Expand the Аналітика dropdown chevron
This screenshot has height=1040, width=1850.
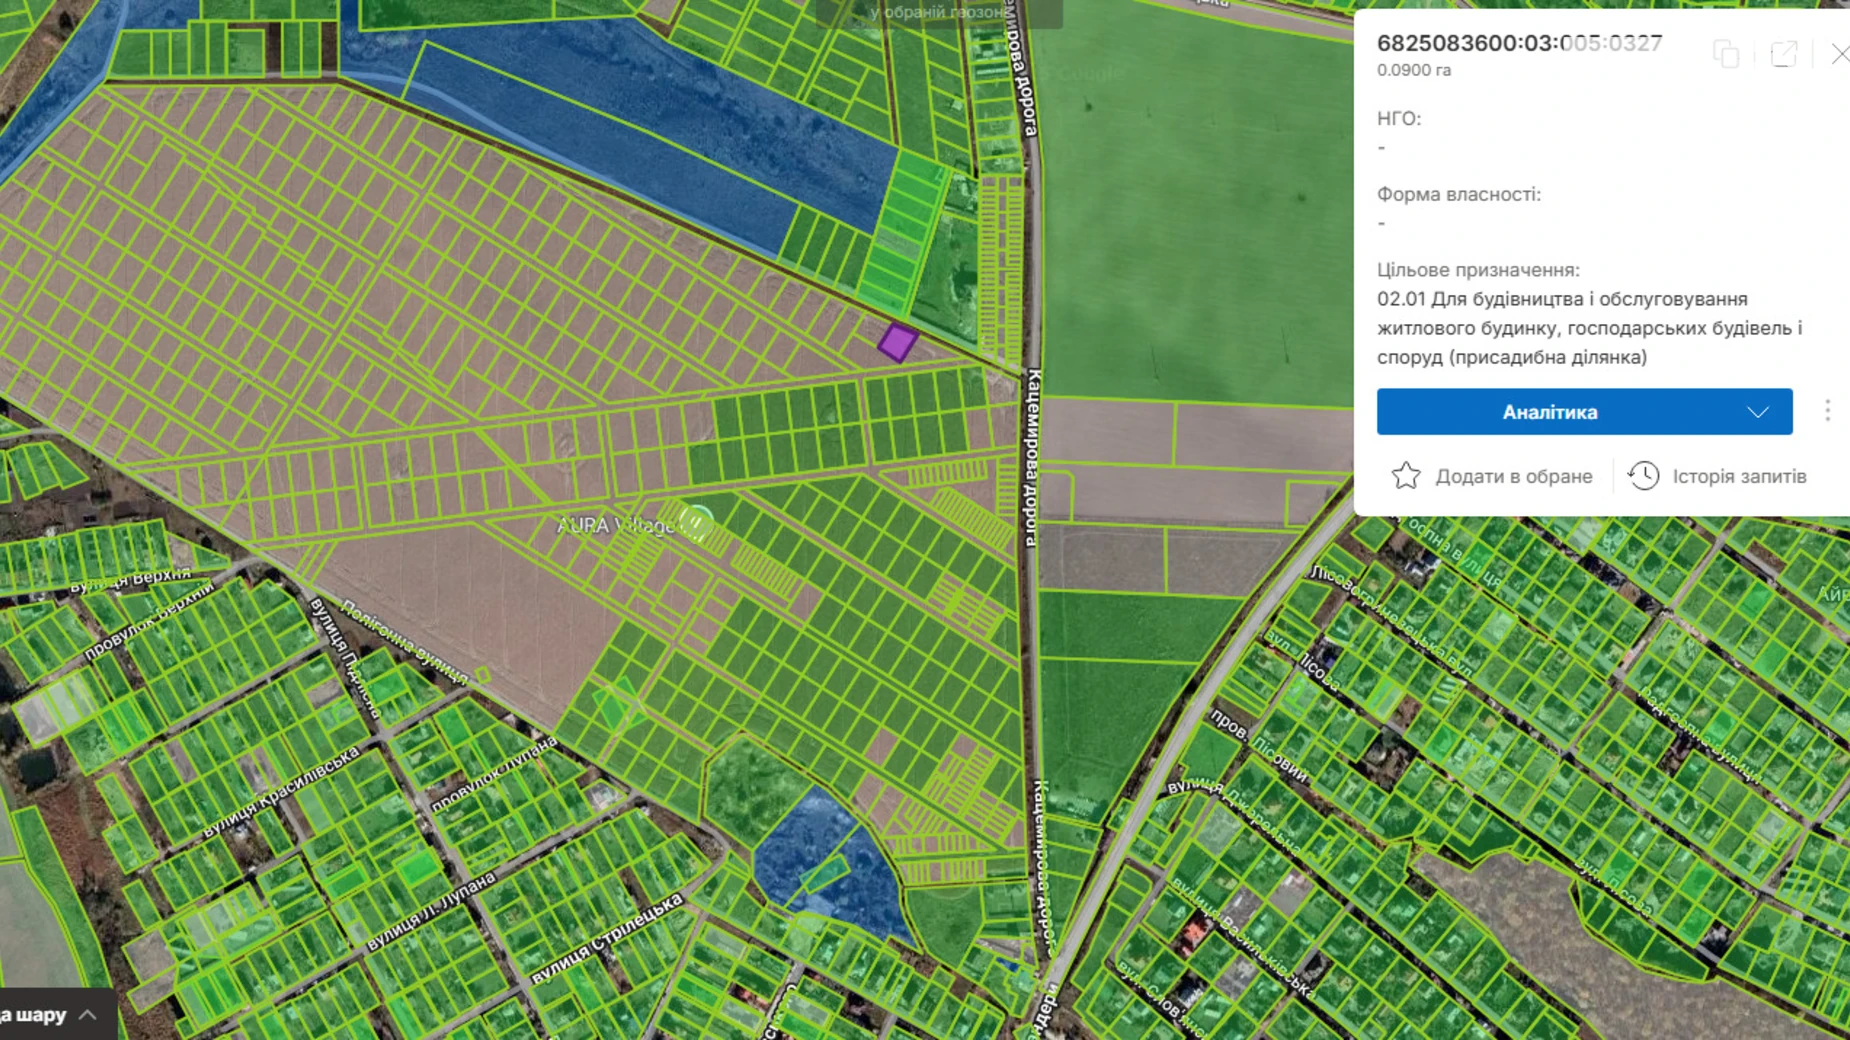point(1758,412)
